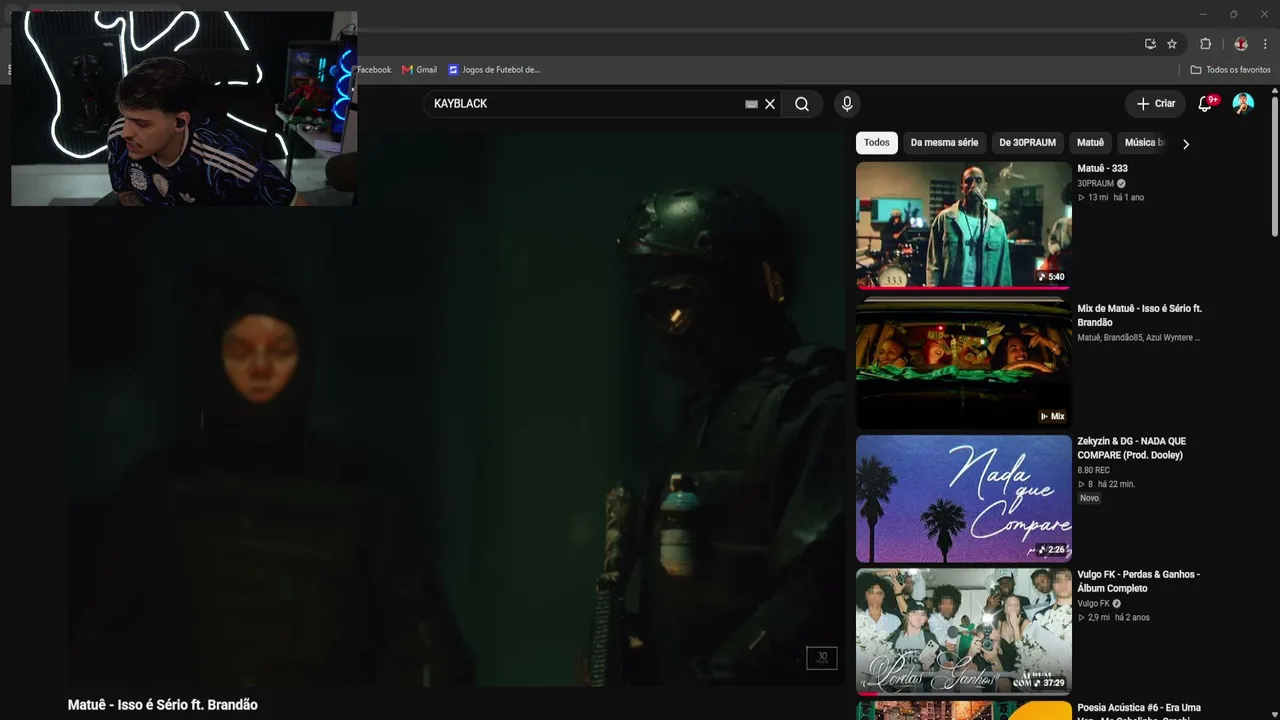Open the Gmail bookmark

[x=420, y=70]
